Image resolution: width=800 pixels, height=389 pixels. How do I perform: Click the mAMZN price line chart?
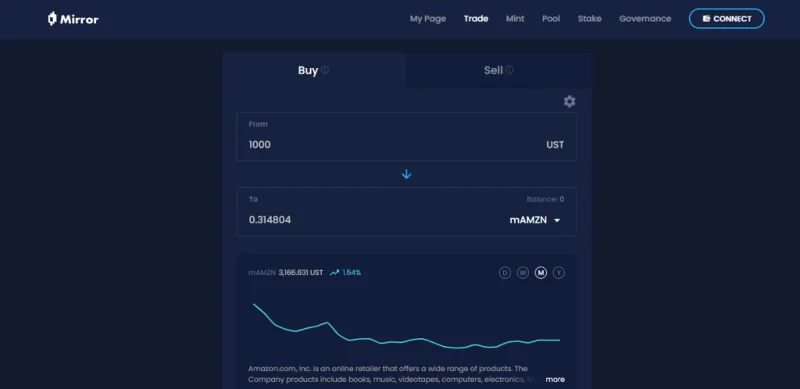tap(406, 325)
